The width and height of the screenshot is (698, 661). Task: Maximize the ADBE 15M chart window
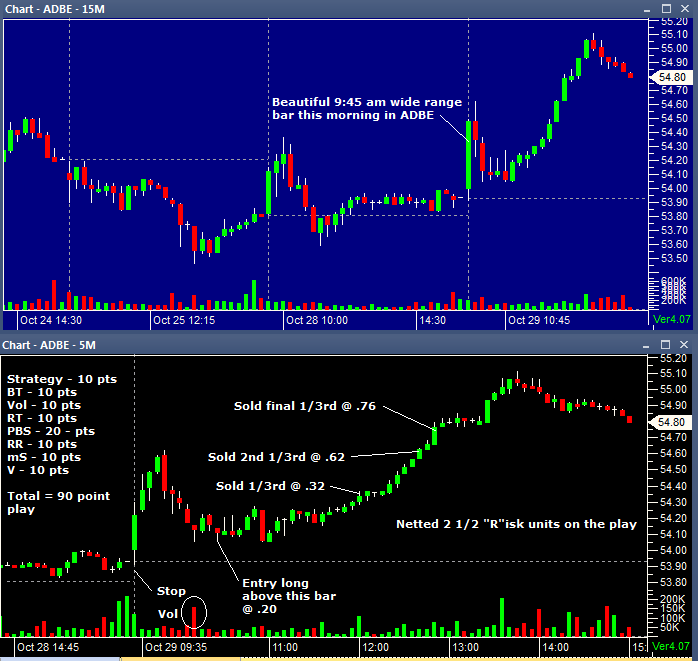tap(666, 9)
